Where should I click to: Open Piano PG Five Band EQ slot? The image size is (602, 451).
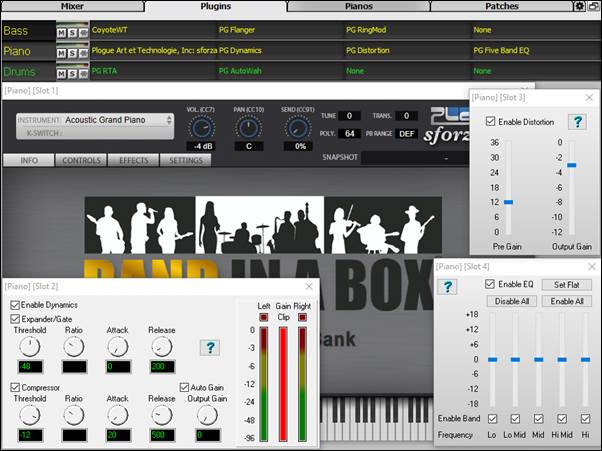pos(536,50)
